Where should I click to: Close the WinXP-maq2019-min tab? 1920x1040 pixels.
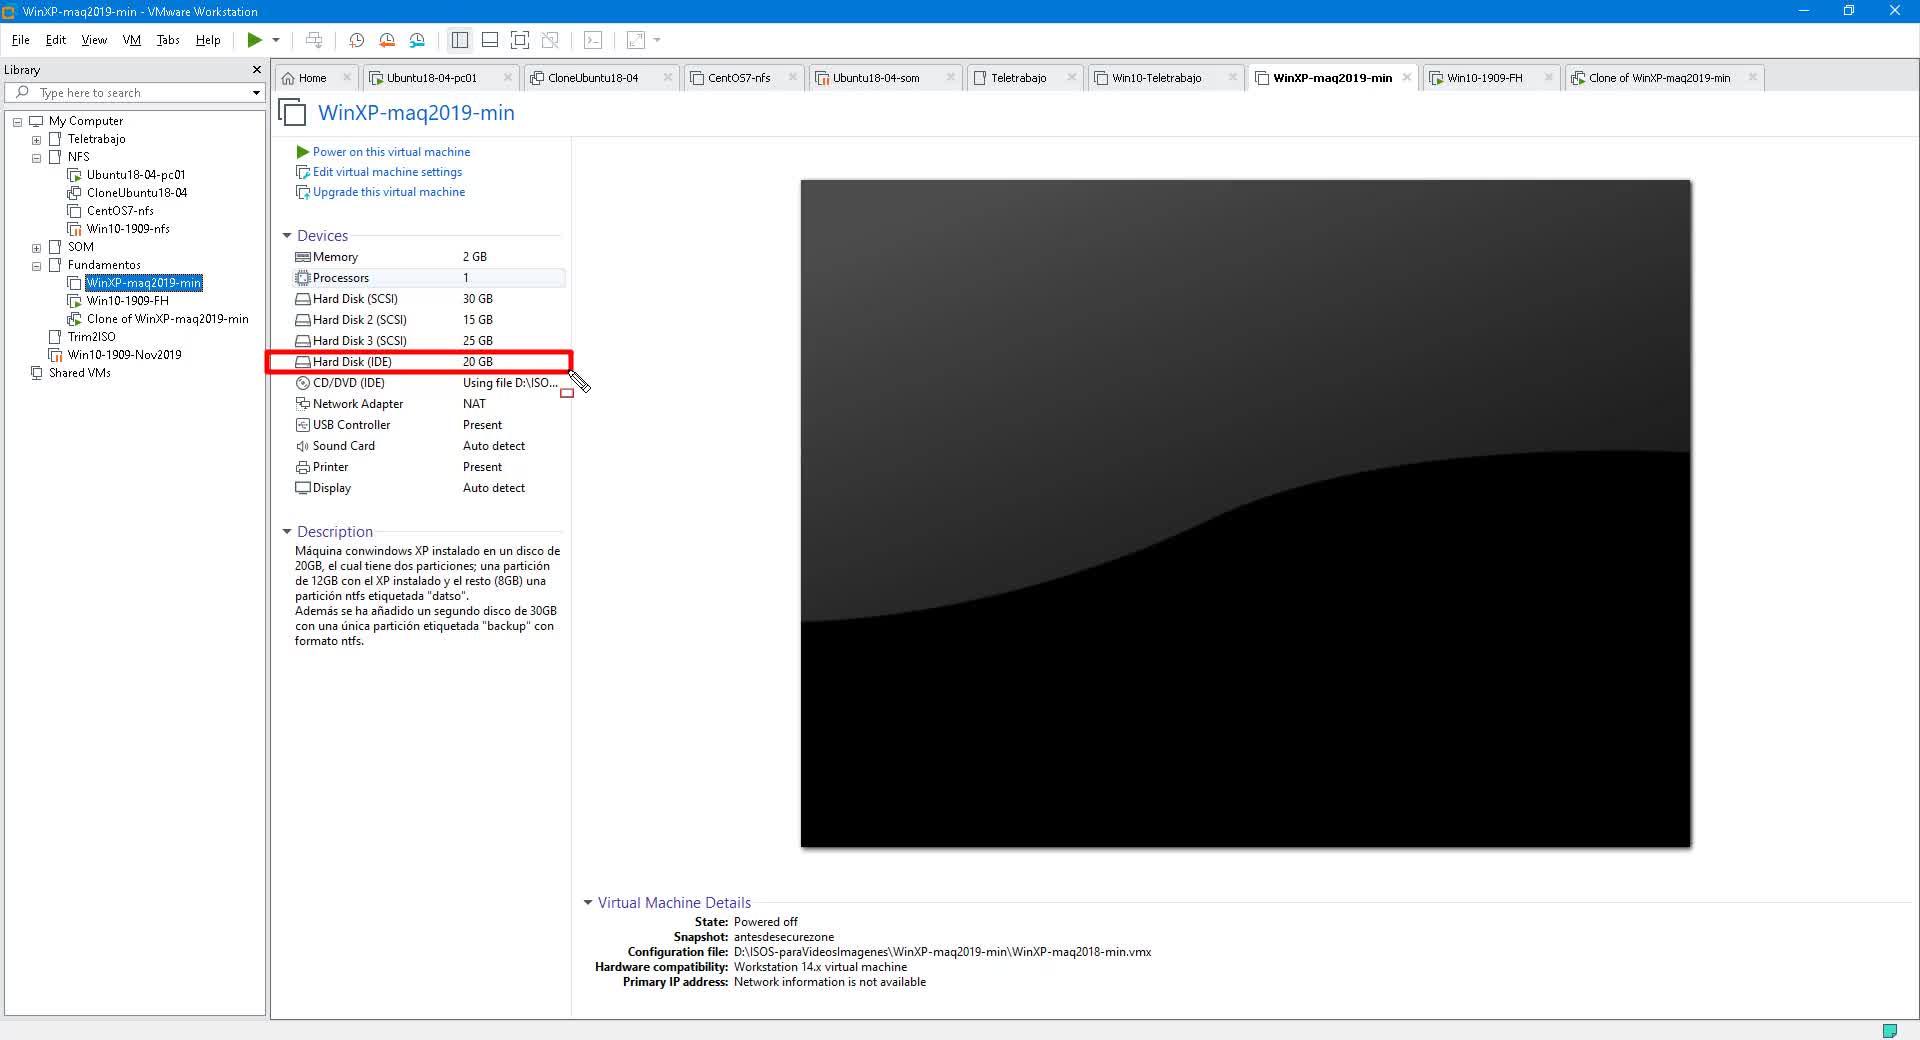click(x=1407, y=77)
